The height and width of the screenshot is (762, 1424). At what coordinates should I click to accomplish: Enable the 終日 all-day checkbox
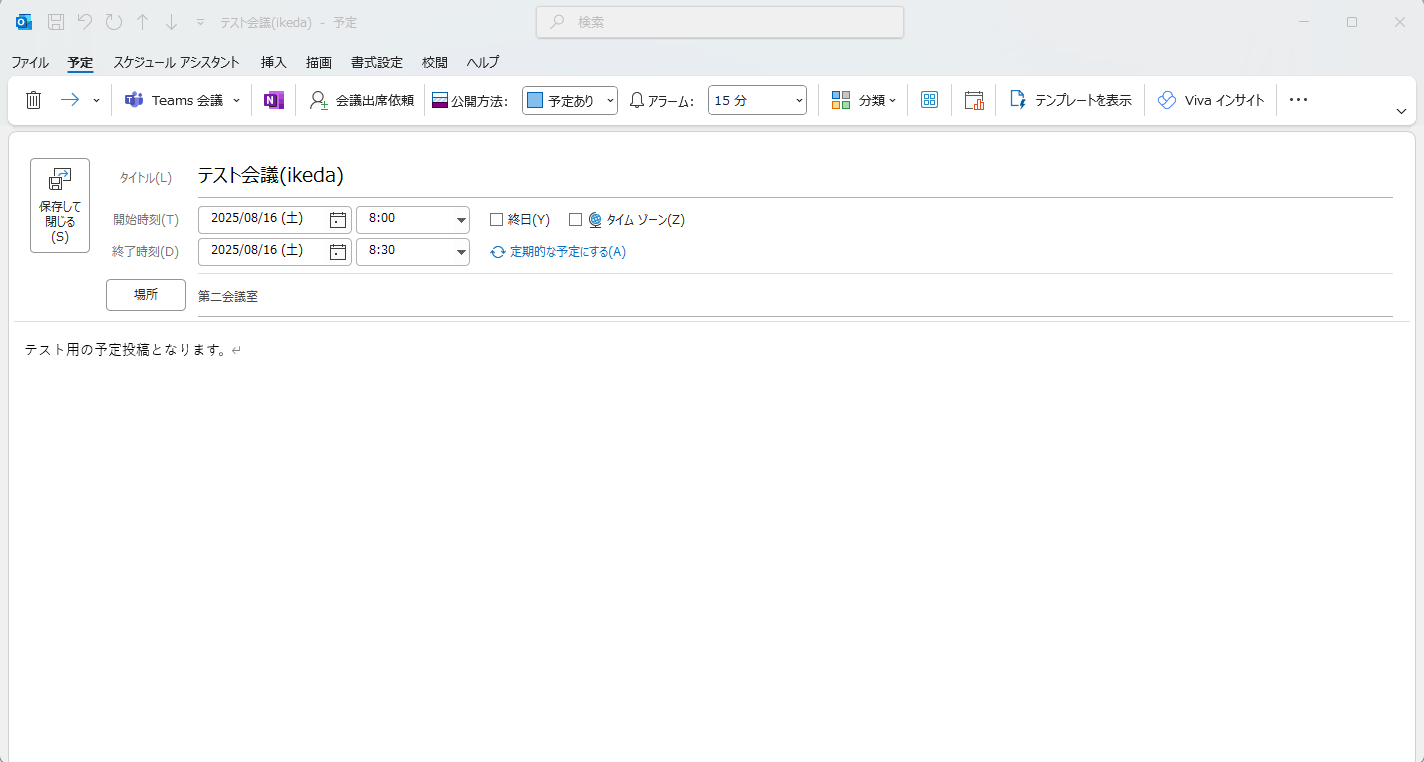[x=496, y=220]
